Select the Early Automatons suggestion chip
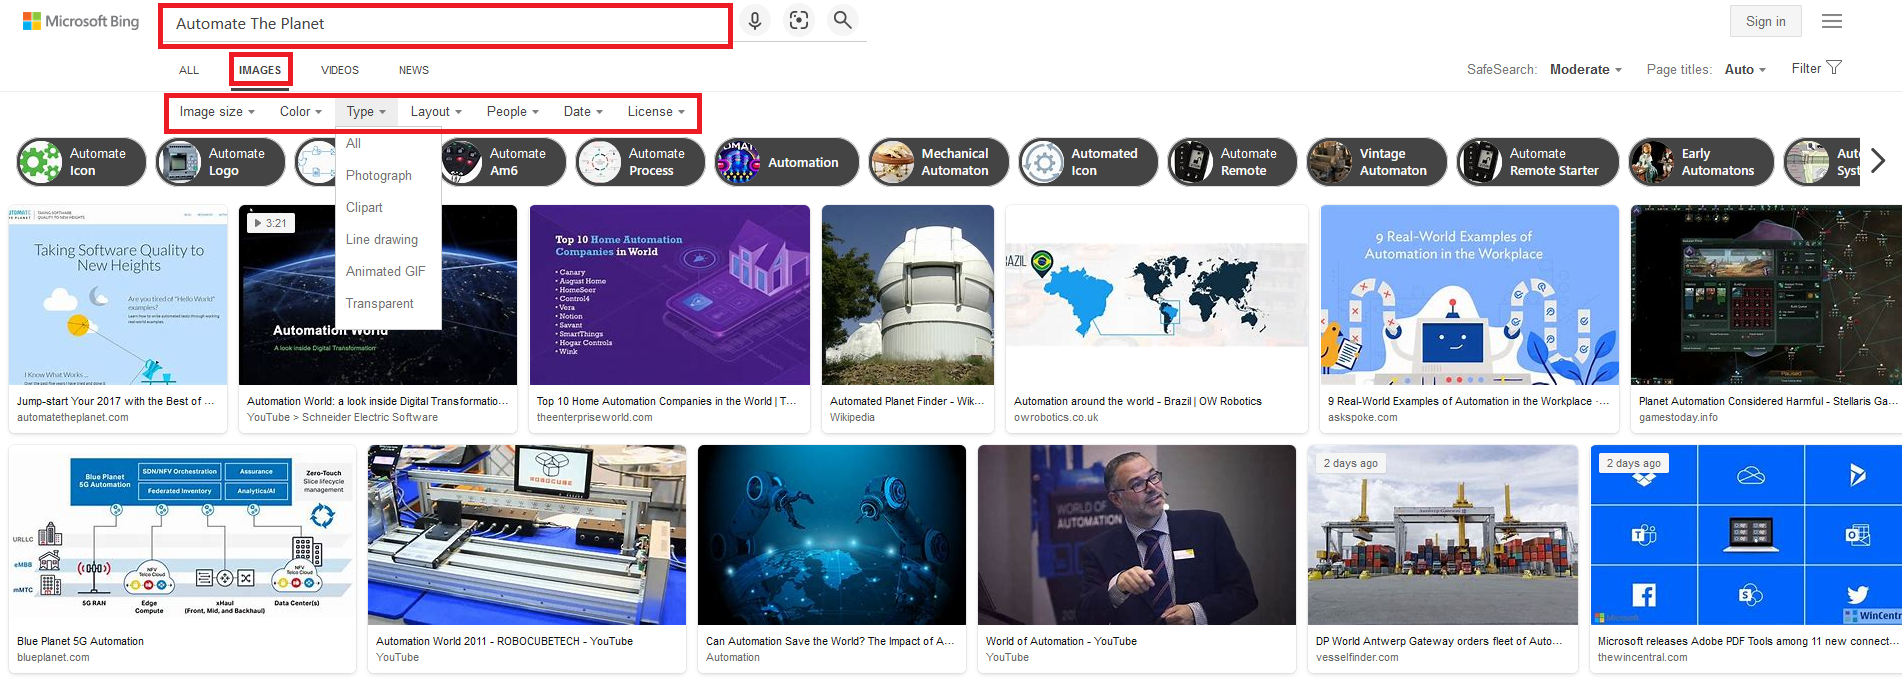This screenshot has width=1902, height=679. pyautogui.click(x=1701, y=162)
